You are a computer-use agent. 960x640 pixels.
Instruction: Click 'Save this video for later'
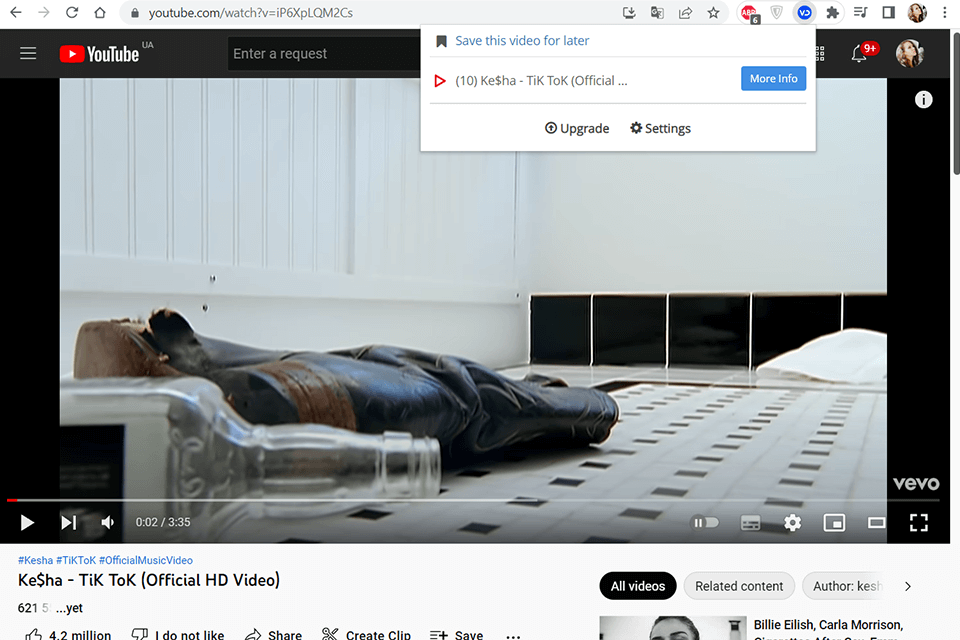click(x=522, y=40)
